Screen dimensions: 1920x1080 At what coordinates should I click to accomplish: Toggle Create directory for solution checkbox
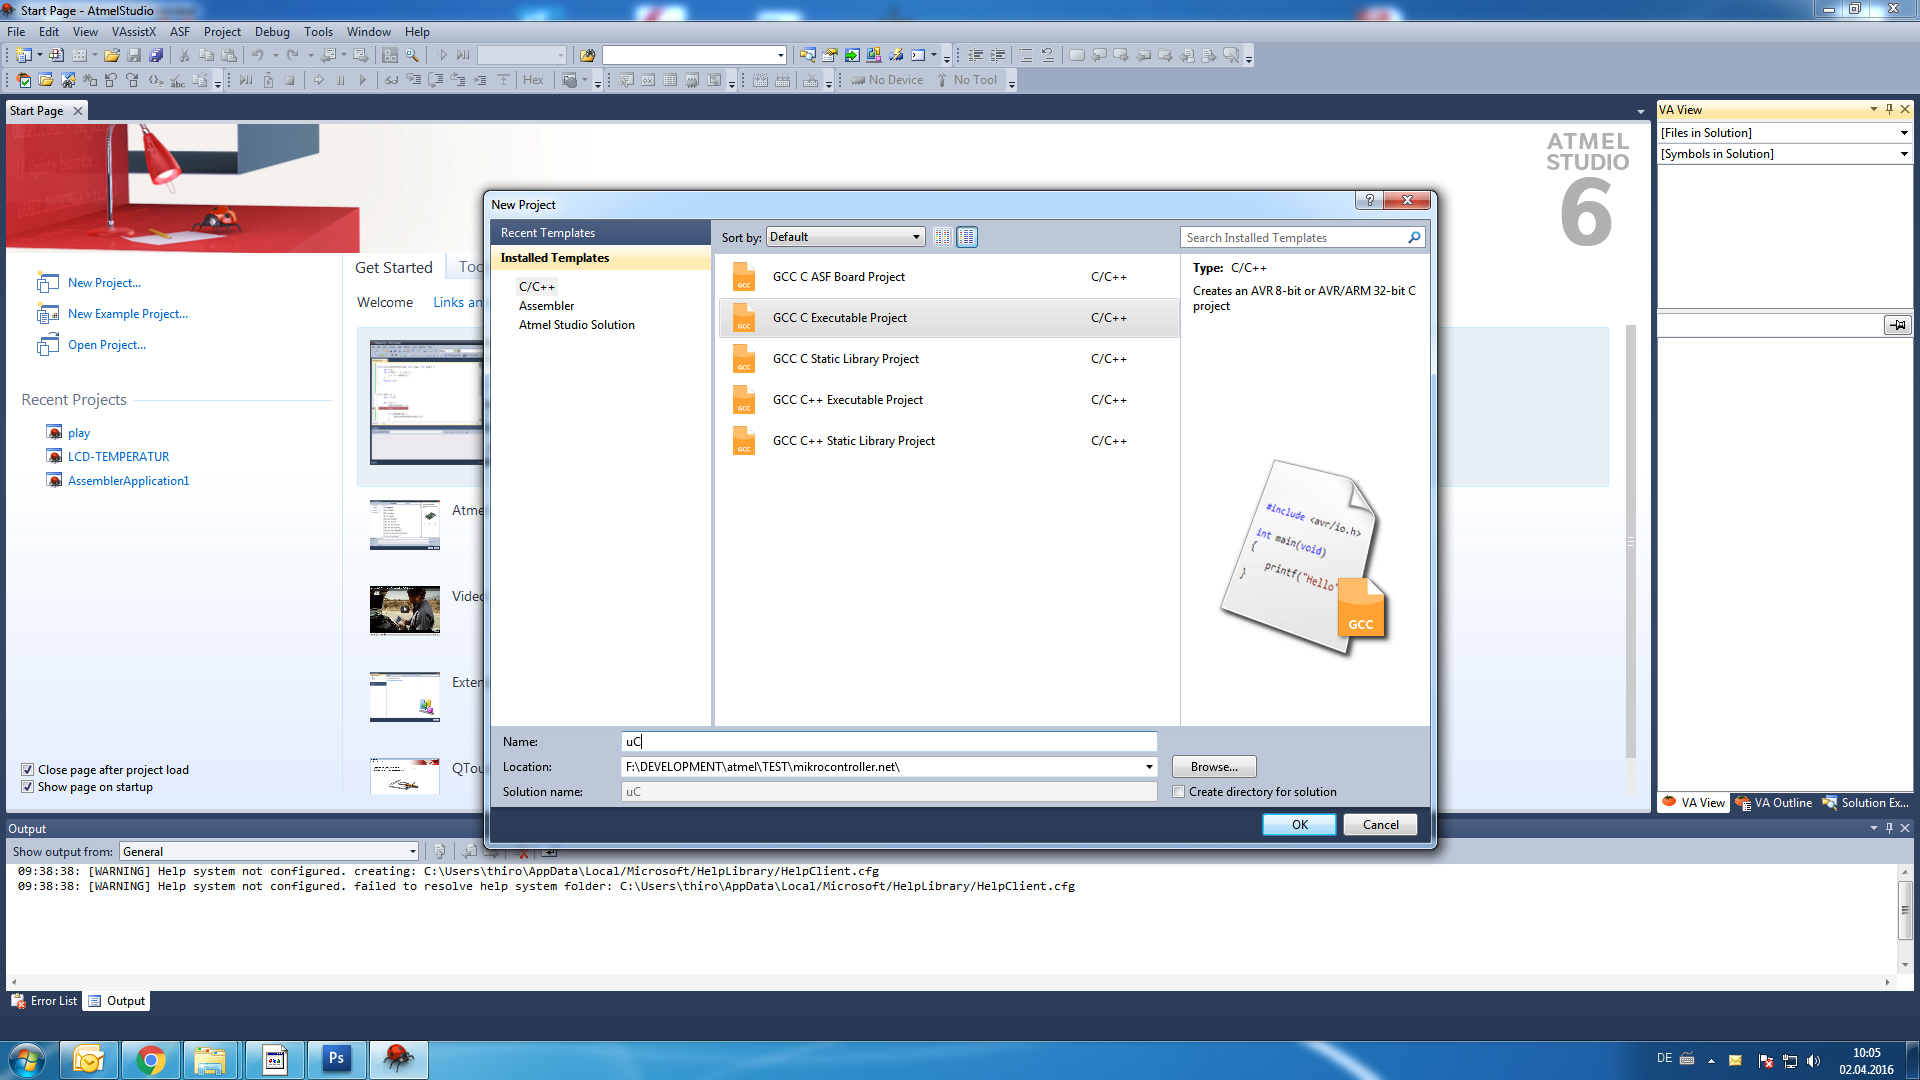[1179, 792]
